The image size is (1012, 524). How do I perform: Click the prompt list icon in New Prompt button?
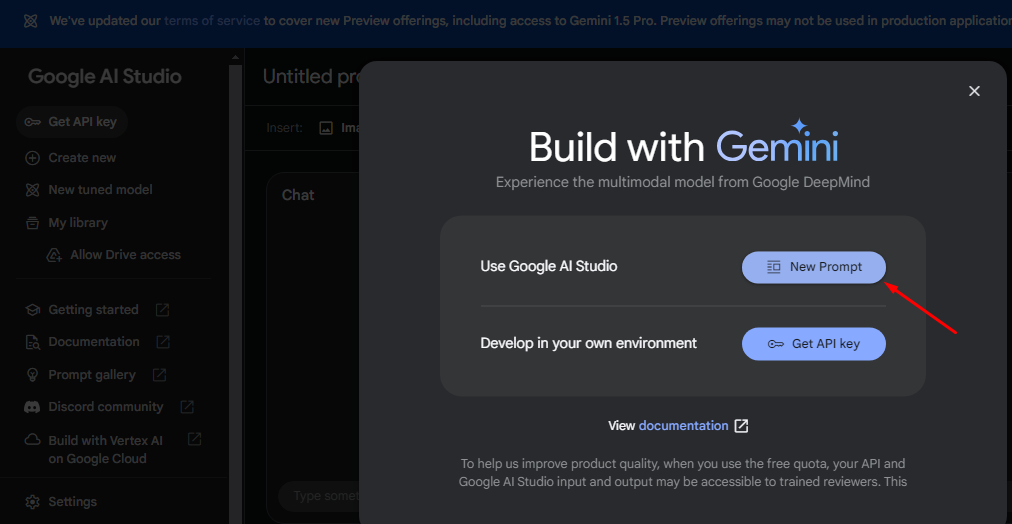773,267
